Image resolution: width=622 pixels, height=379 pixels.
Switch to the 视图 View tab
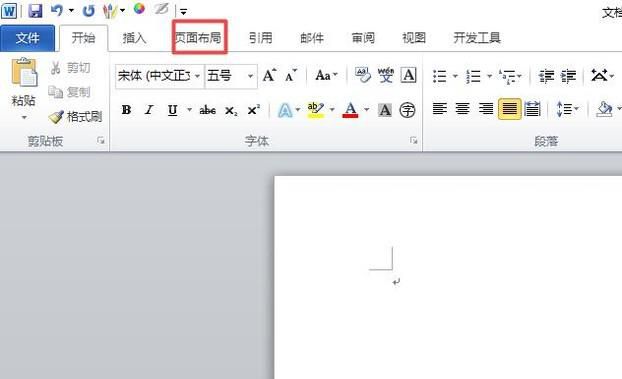(x=414, y=38)
